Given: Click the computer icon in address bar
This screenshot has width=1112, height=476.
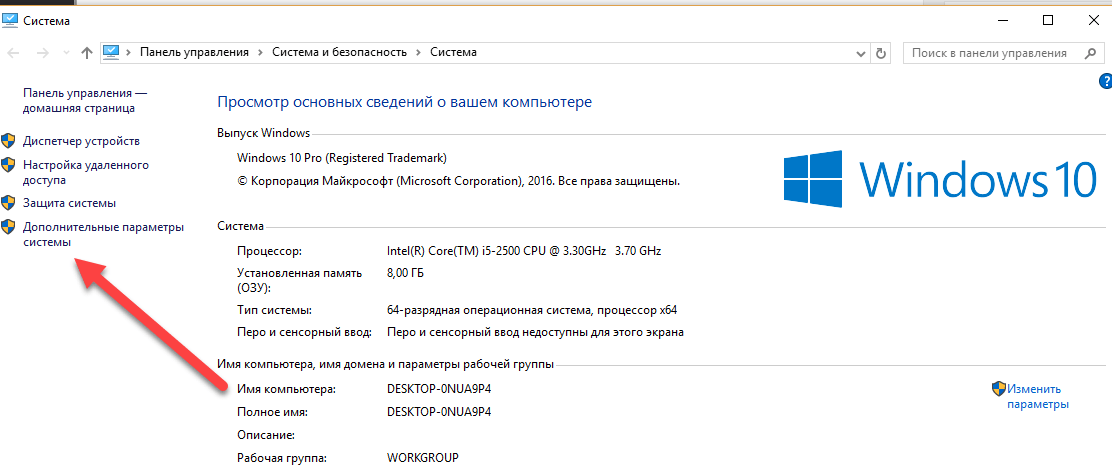Looking at the screenshot, I should click(111, 52).
